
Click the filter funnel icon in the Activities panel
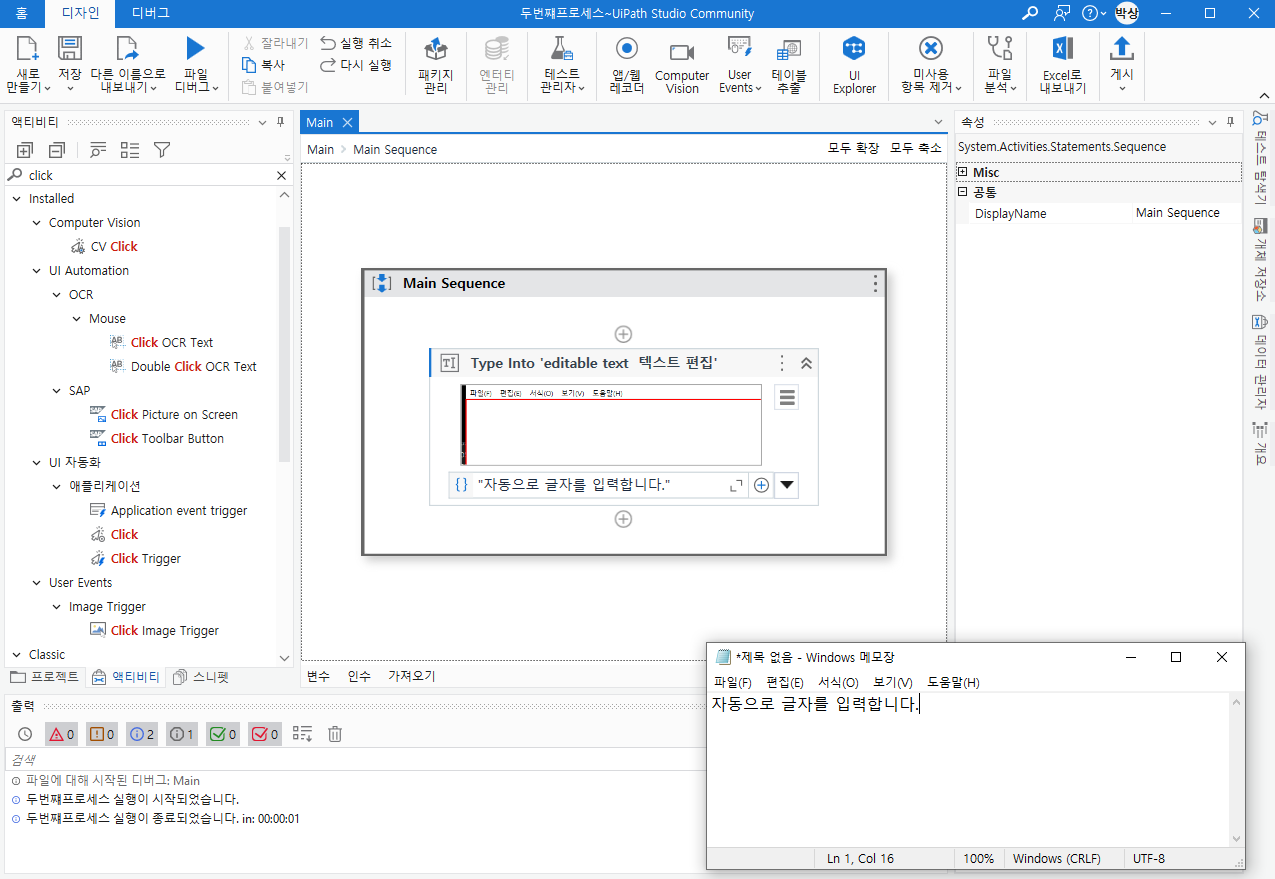click(162, 150)
